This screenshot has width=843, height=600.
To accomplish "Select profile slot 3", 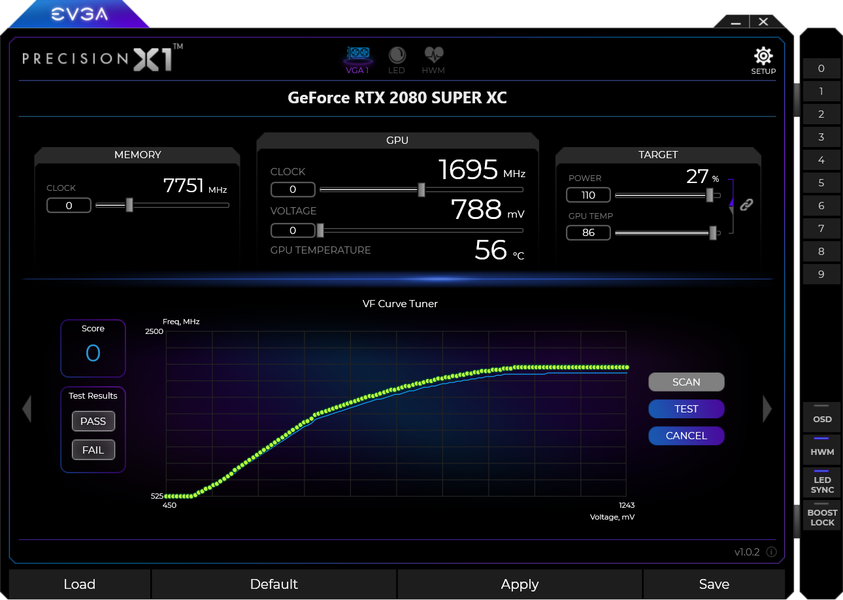I will pos(821,137).
